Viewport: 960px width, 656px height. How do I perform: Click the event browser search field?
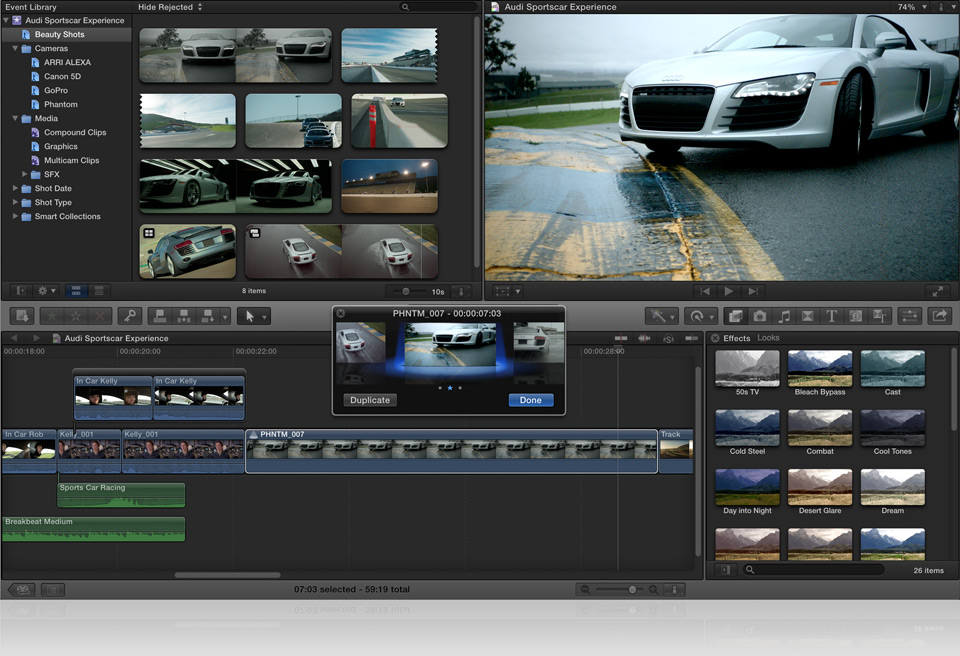point(438,7)
